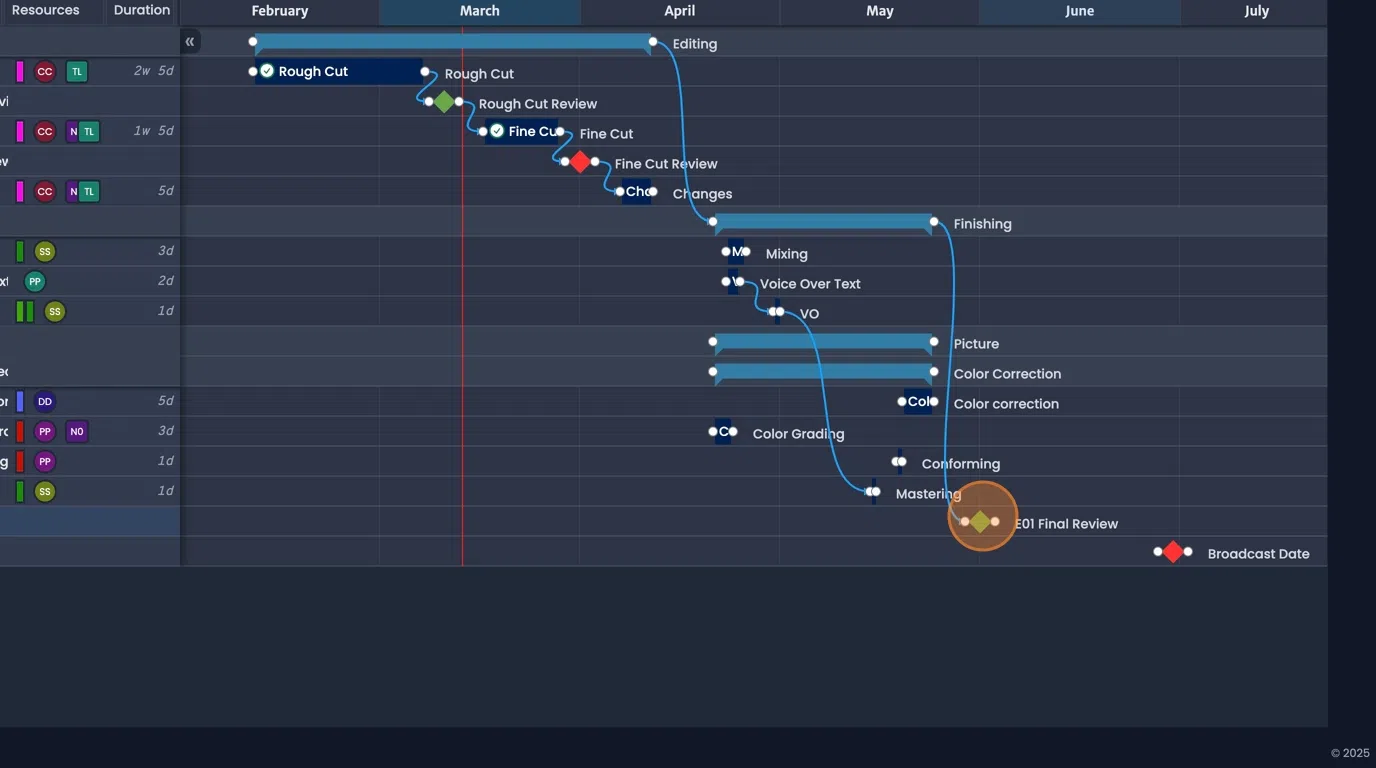Toggle the completion checkmark on Fine Cut bar

click(x=497, y=130)
